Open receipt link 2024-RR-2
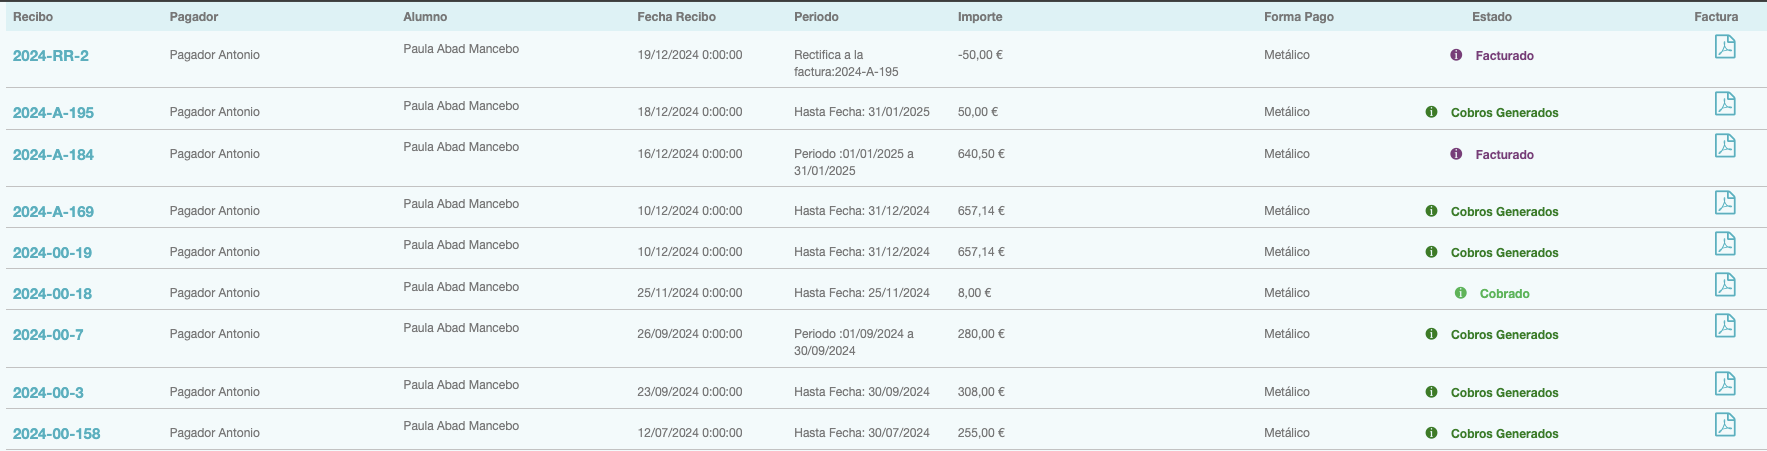1767x451 pixels. [x=51, y=56]
